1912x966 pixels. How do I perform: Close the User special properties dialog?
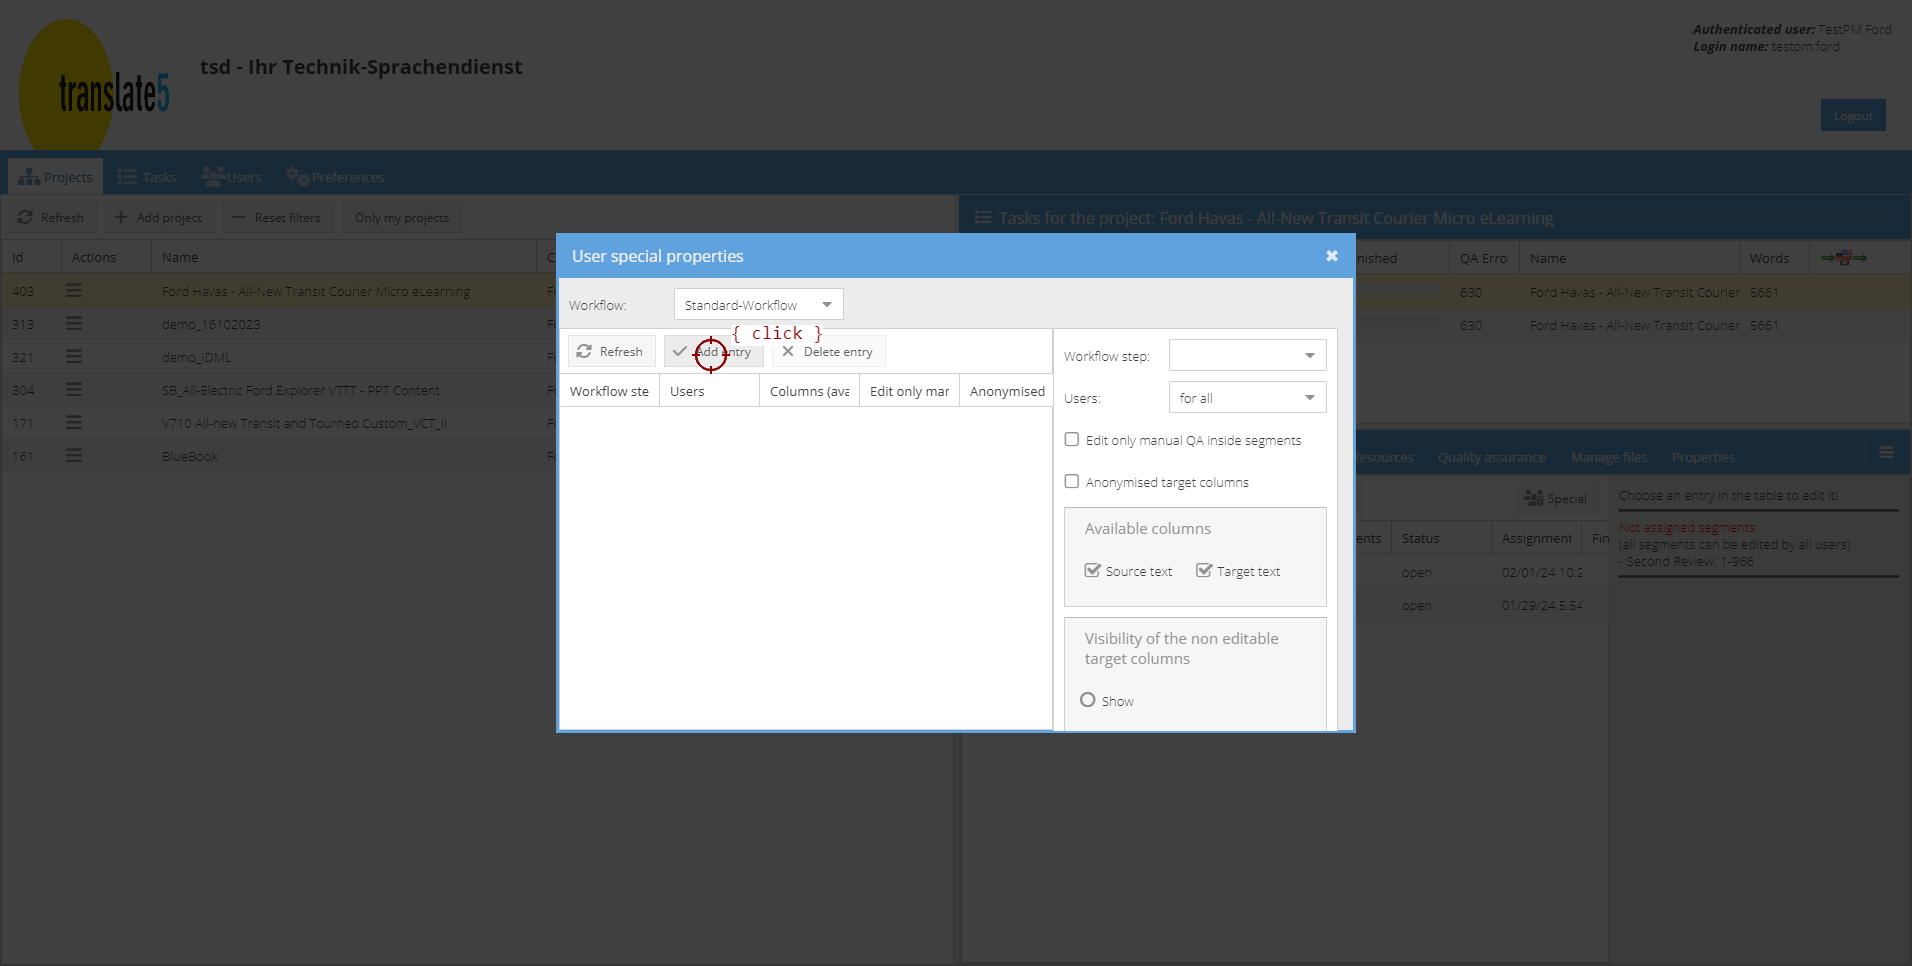(1331, 256)
